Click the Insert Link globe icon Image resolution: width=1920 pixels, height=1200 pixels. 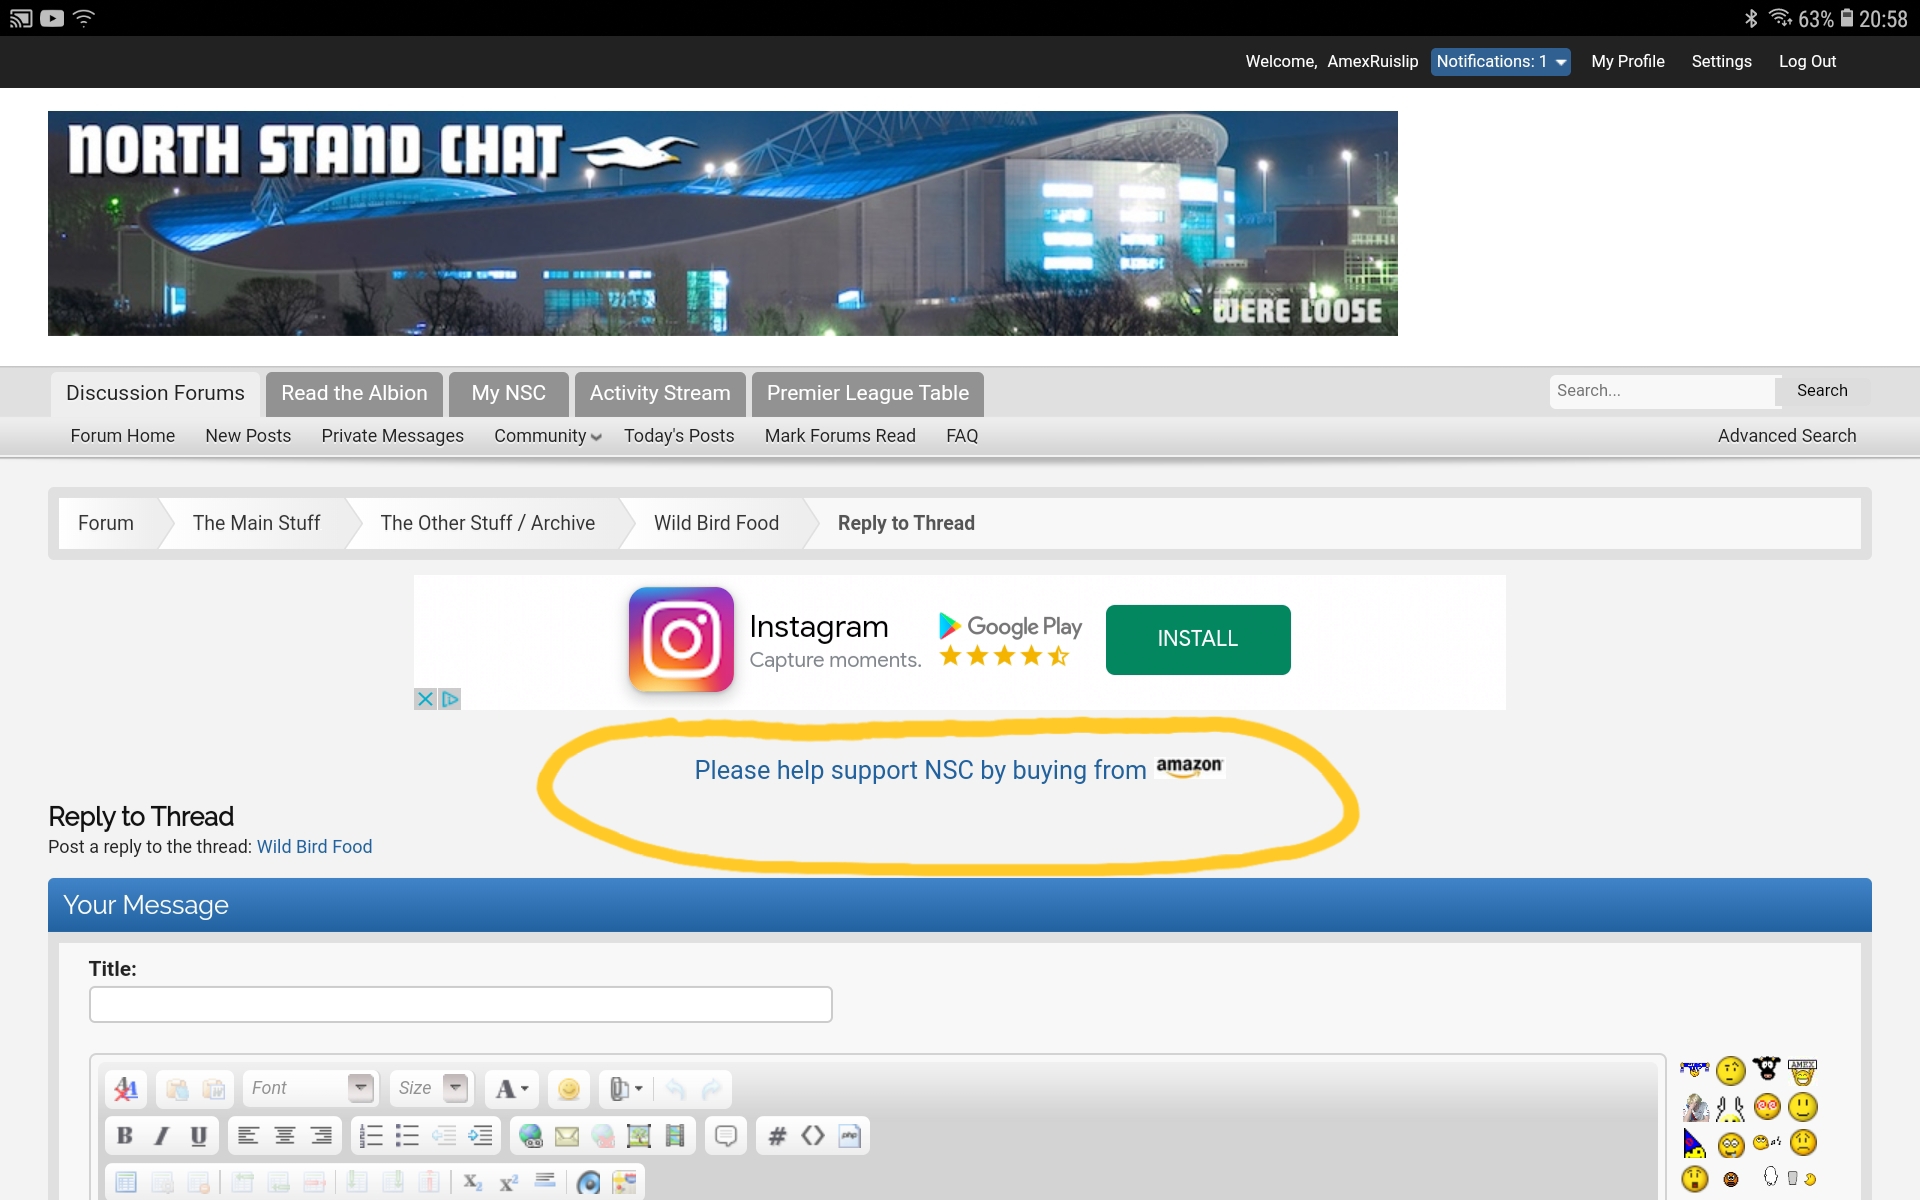(x=531, y=1136)
